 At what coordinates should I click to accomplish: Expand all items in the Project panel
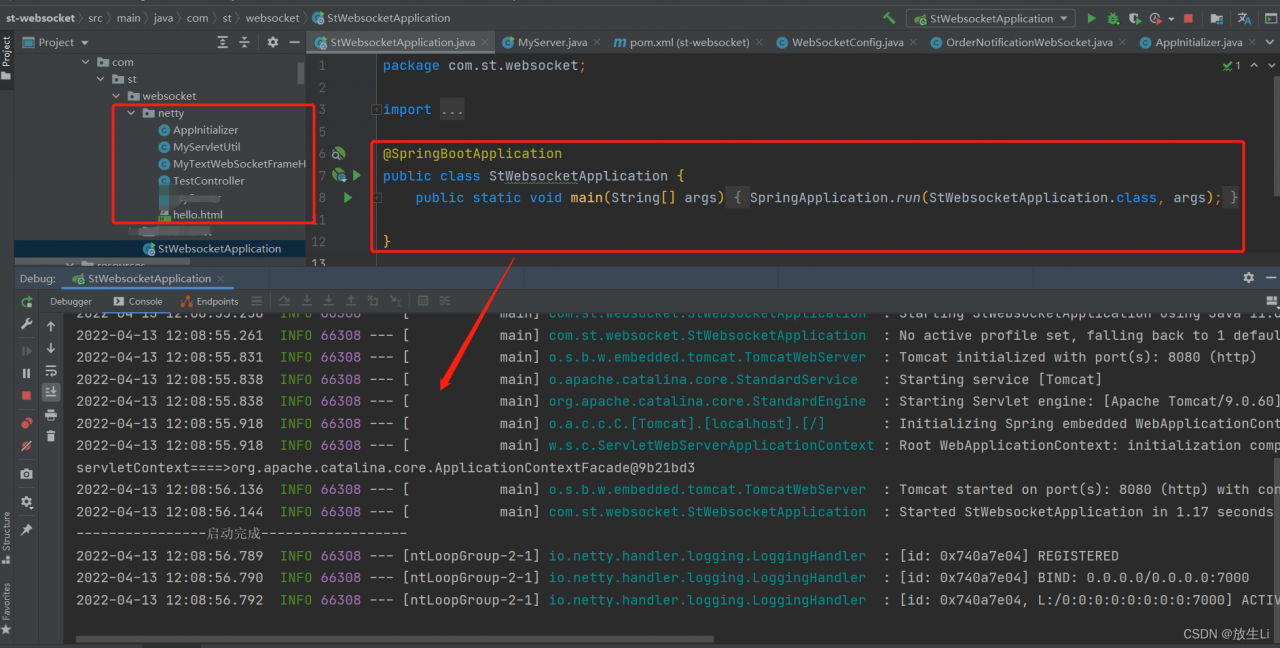pyautogui.click(x=223, y=42)
